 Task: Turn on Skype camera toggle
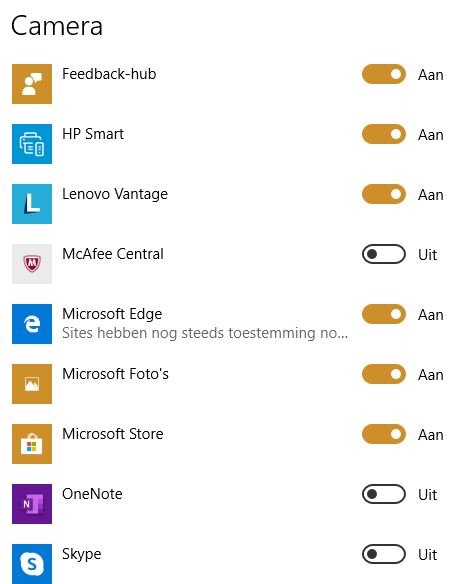pos(384,554)
